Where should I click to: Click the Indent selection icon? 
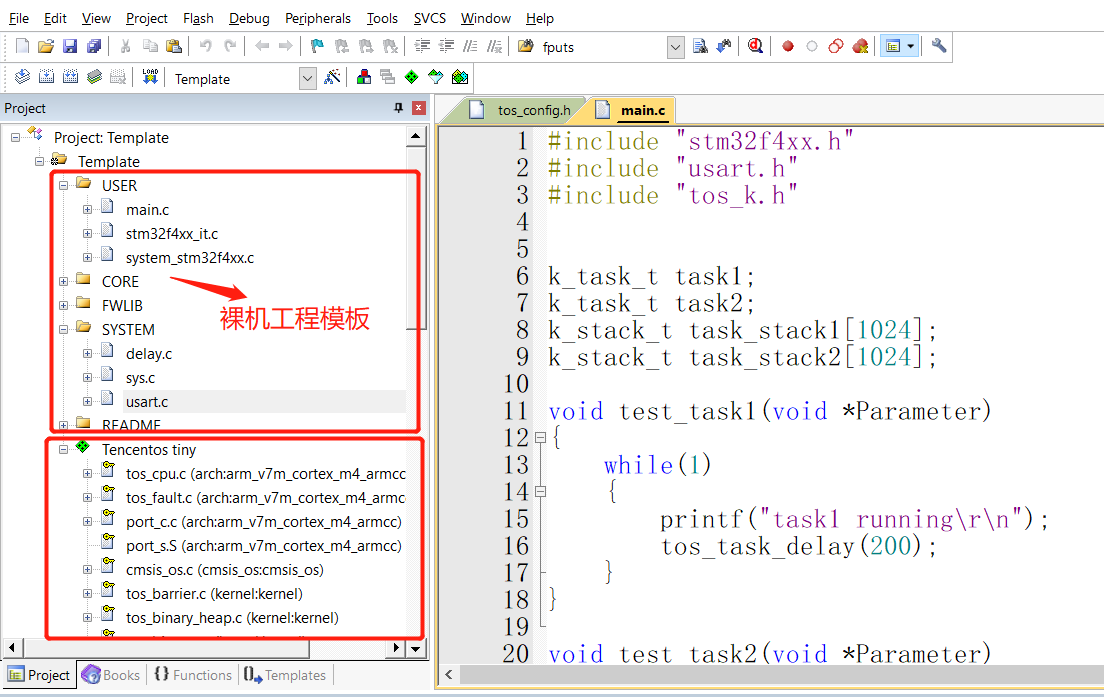pyautogui.click(x=422, y=46)
